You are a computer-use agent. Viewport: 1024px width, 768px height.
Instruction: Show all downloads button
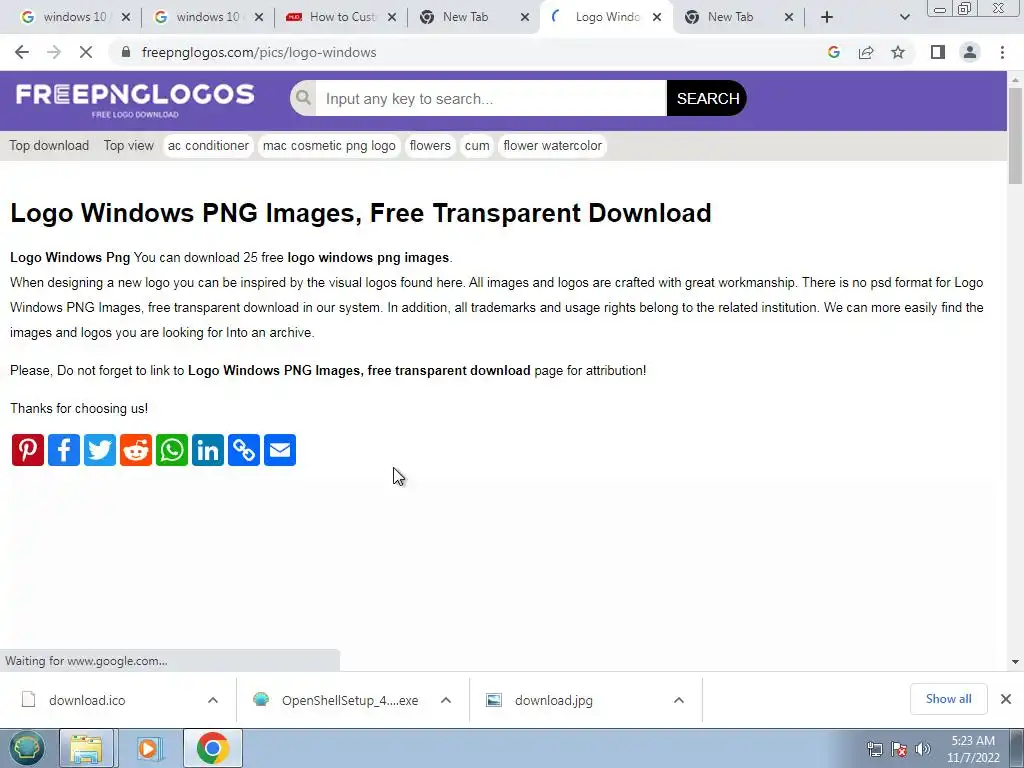[948, 699]
